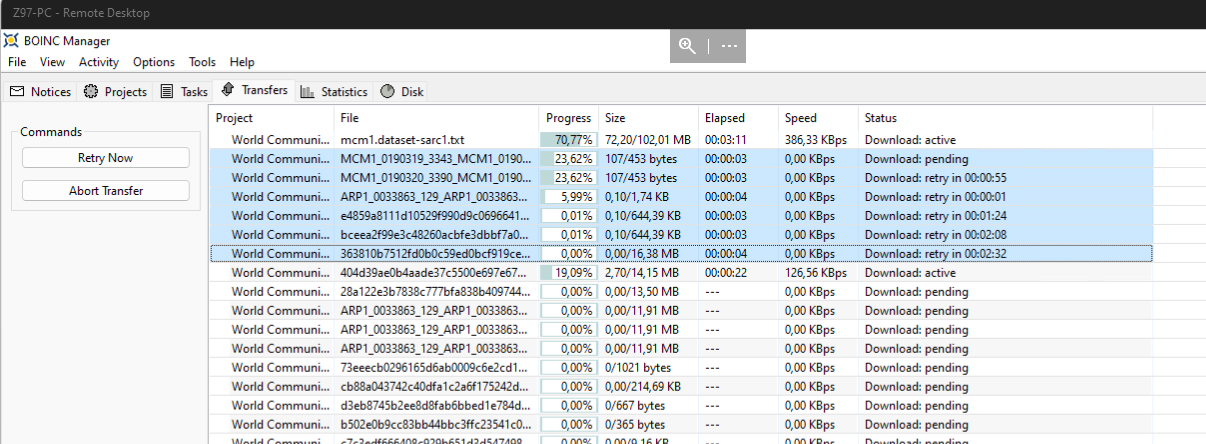Click the Commands group label

(51, 132)
